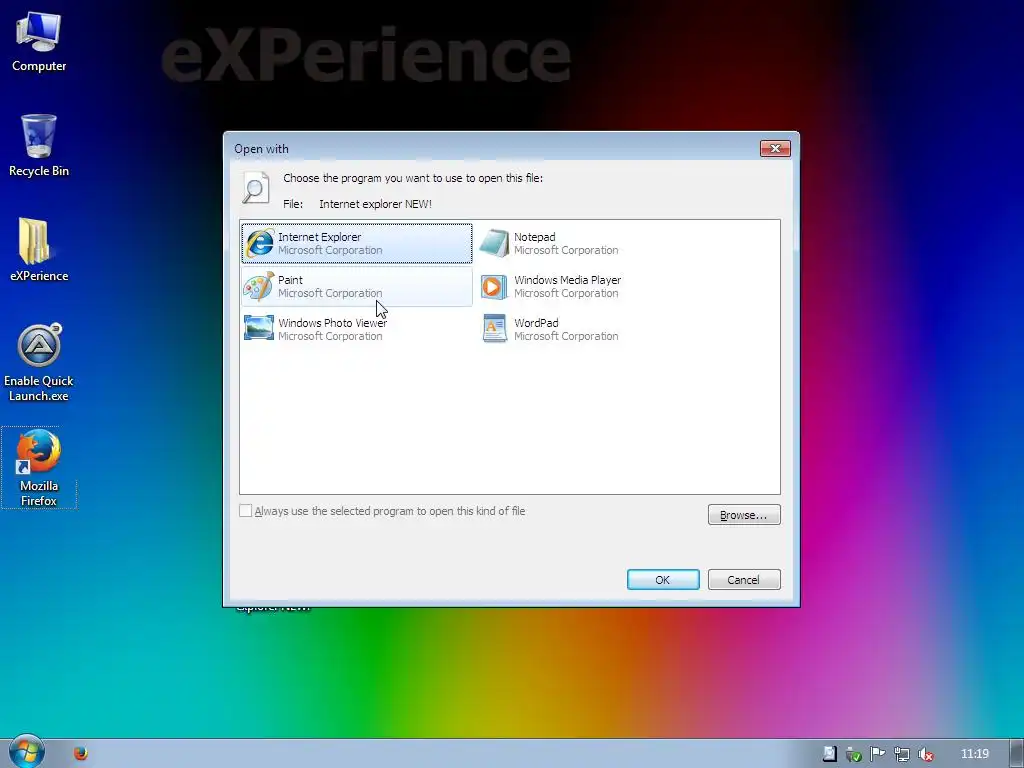Choose Paint from the program list
Screen dimensions: 1024x768
coord(357,286)
